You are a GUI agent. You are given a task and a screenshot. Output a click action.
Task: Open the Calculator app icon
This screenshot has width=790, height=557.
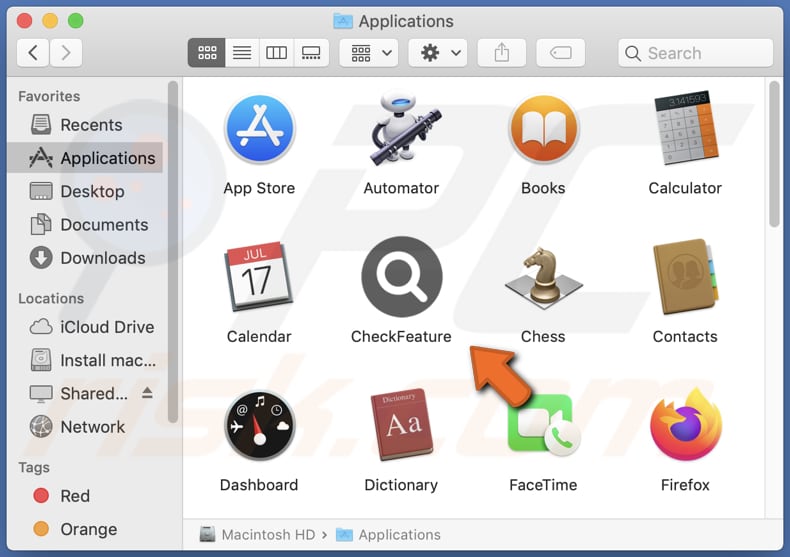tap(686, 128)
